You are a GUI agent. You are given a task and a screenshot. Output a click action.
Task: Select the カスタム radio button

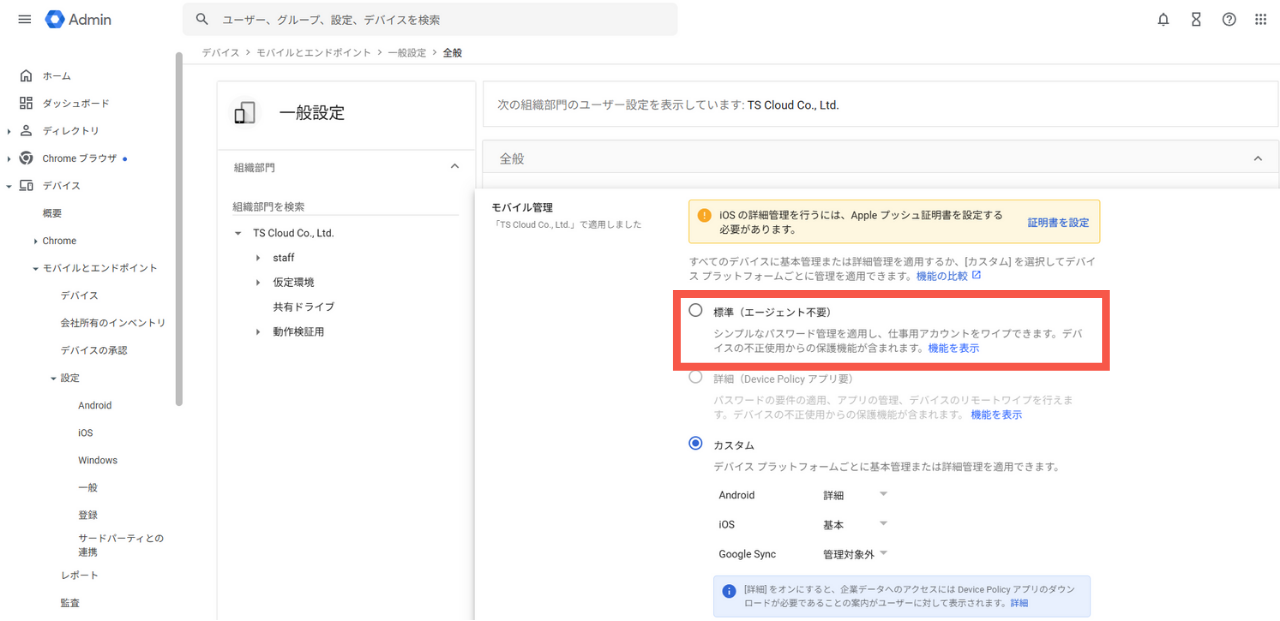pos(696,444)
